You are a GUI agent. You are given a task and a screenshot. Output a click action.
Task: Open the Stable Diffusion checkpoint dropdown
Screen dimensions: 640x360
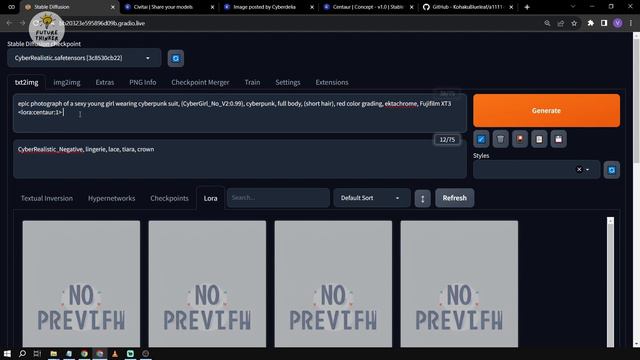[x=84, y=58]
